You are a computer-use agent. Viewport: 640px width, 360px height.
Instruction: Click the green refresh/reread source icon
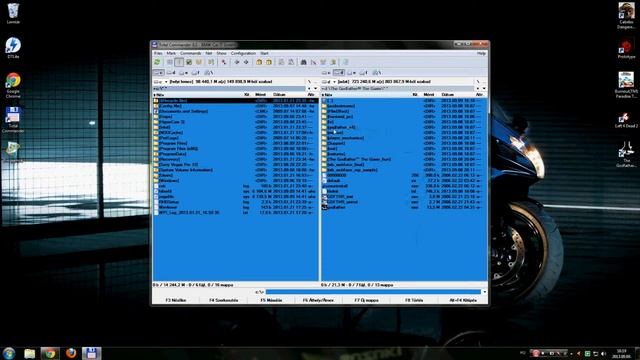coord(157,62)
